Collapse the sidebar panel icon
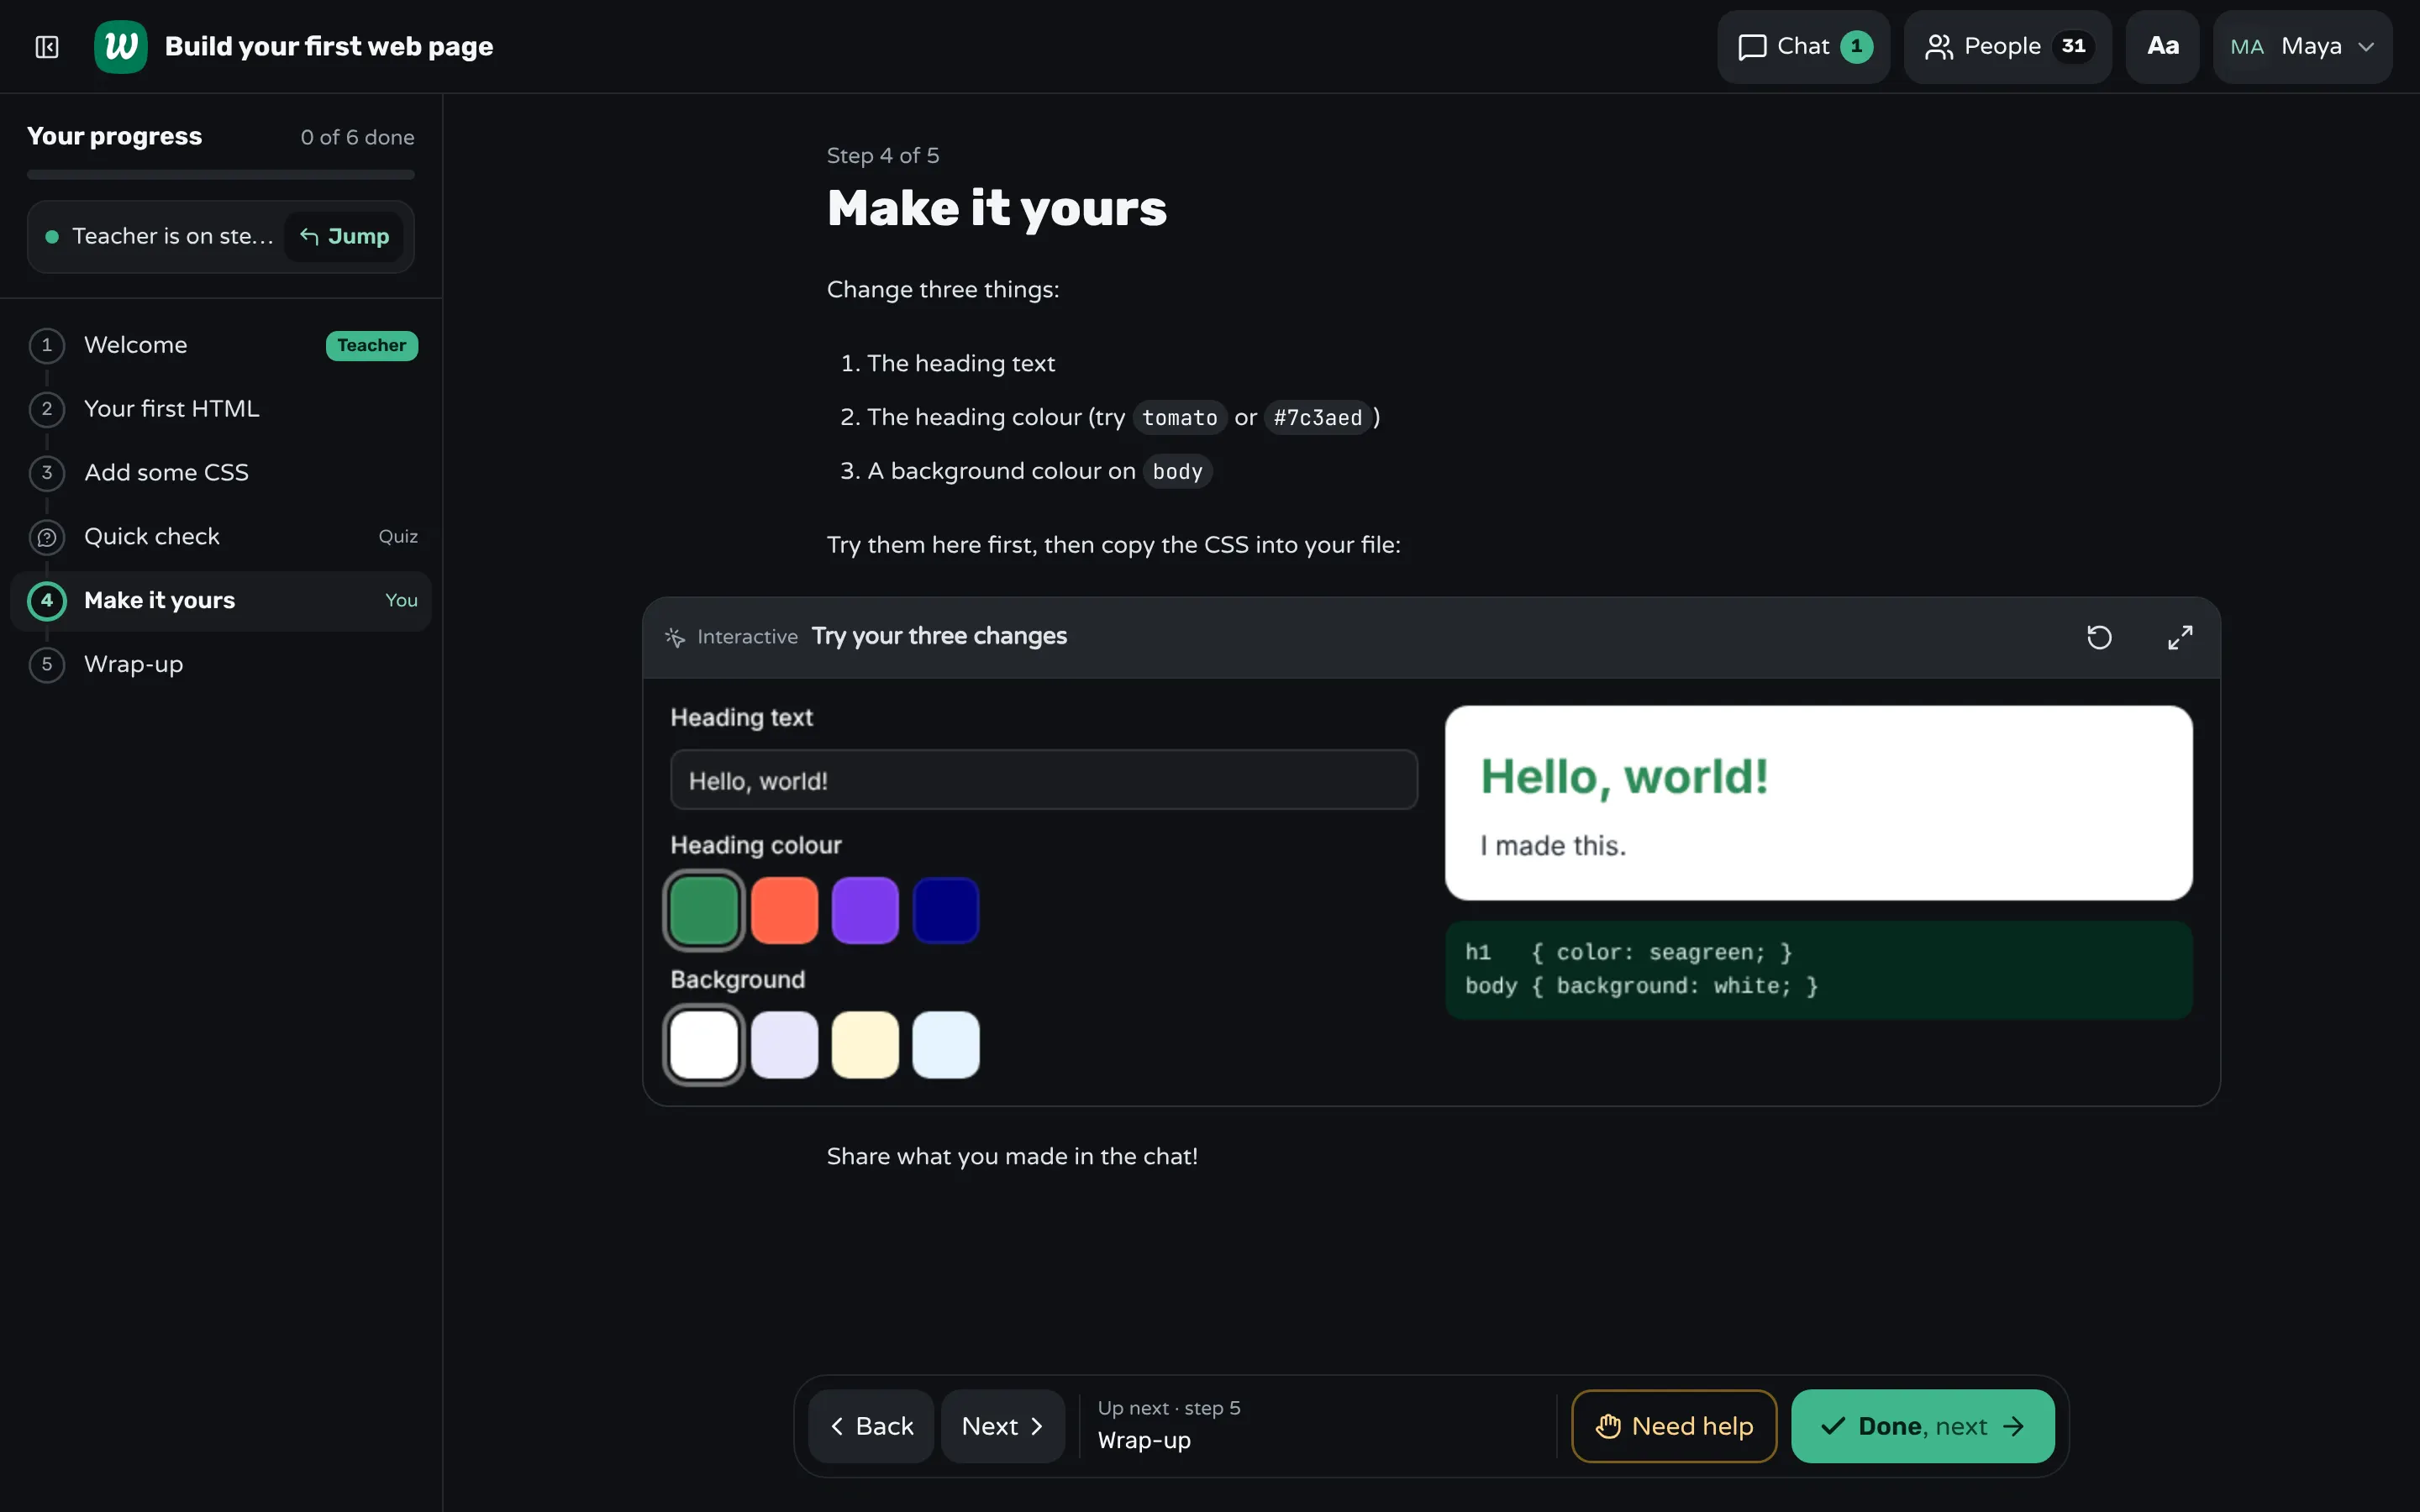 coord(47,46)
